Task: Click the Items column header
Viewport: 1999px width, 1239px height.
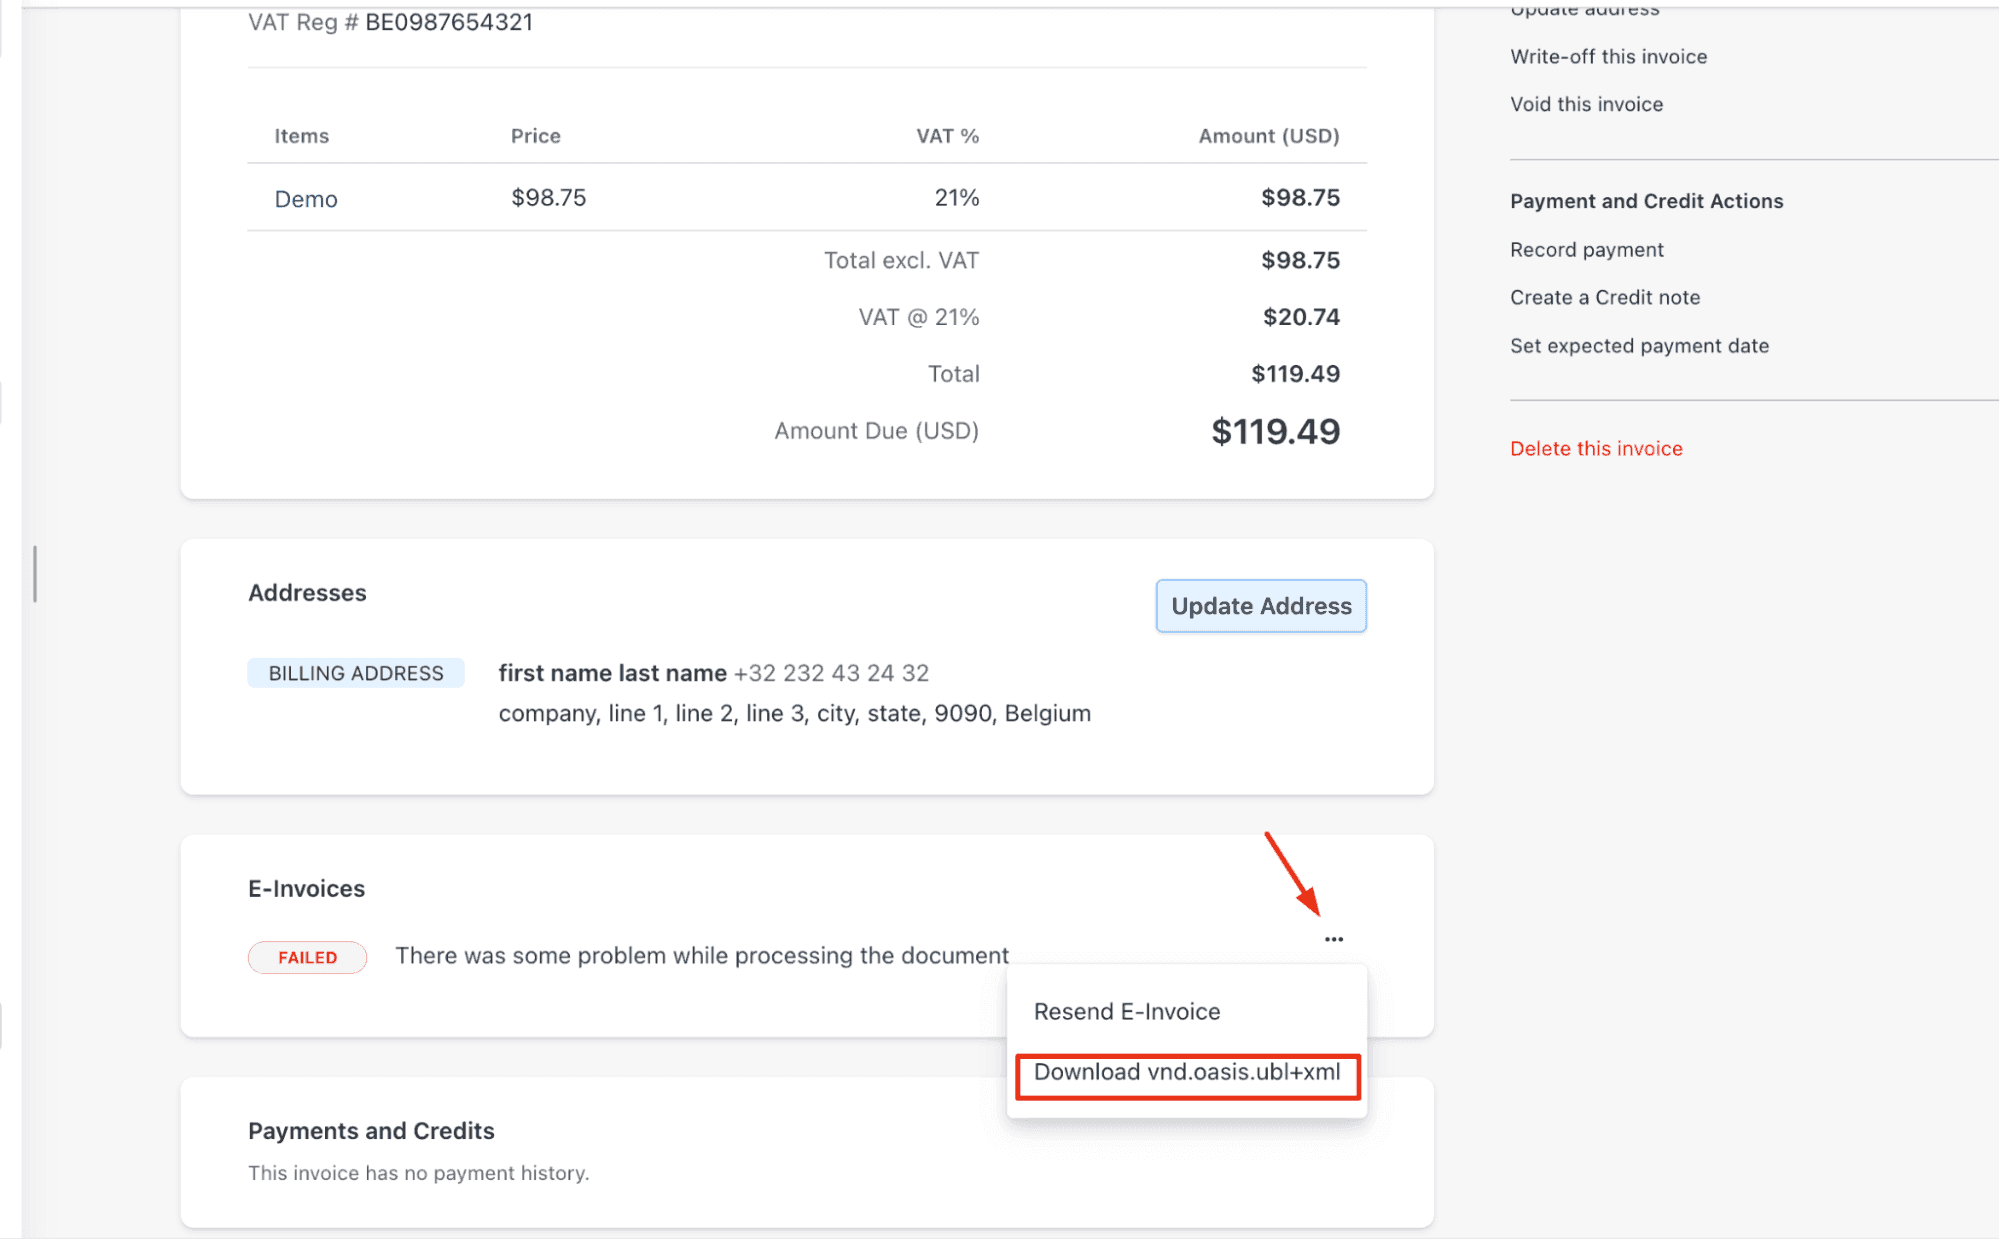Action: pos(301,136)
